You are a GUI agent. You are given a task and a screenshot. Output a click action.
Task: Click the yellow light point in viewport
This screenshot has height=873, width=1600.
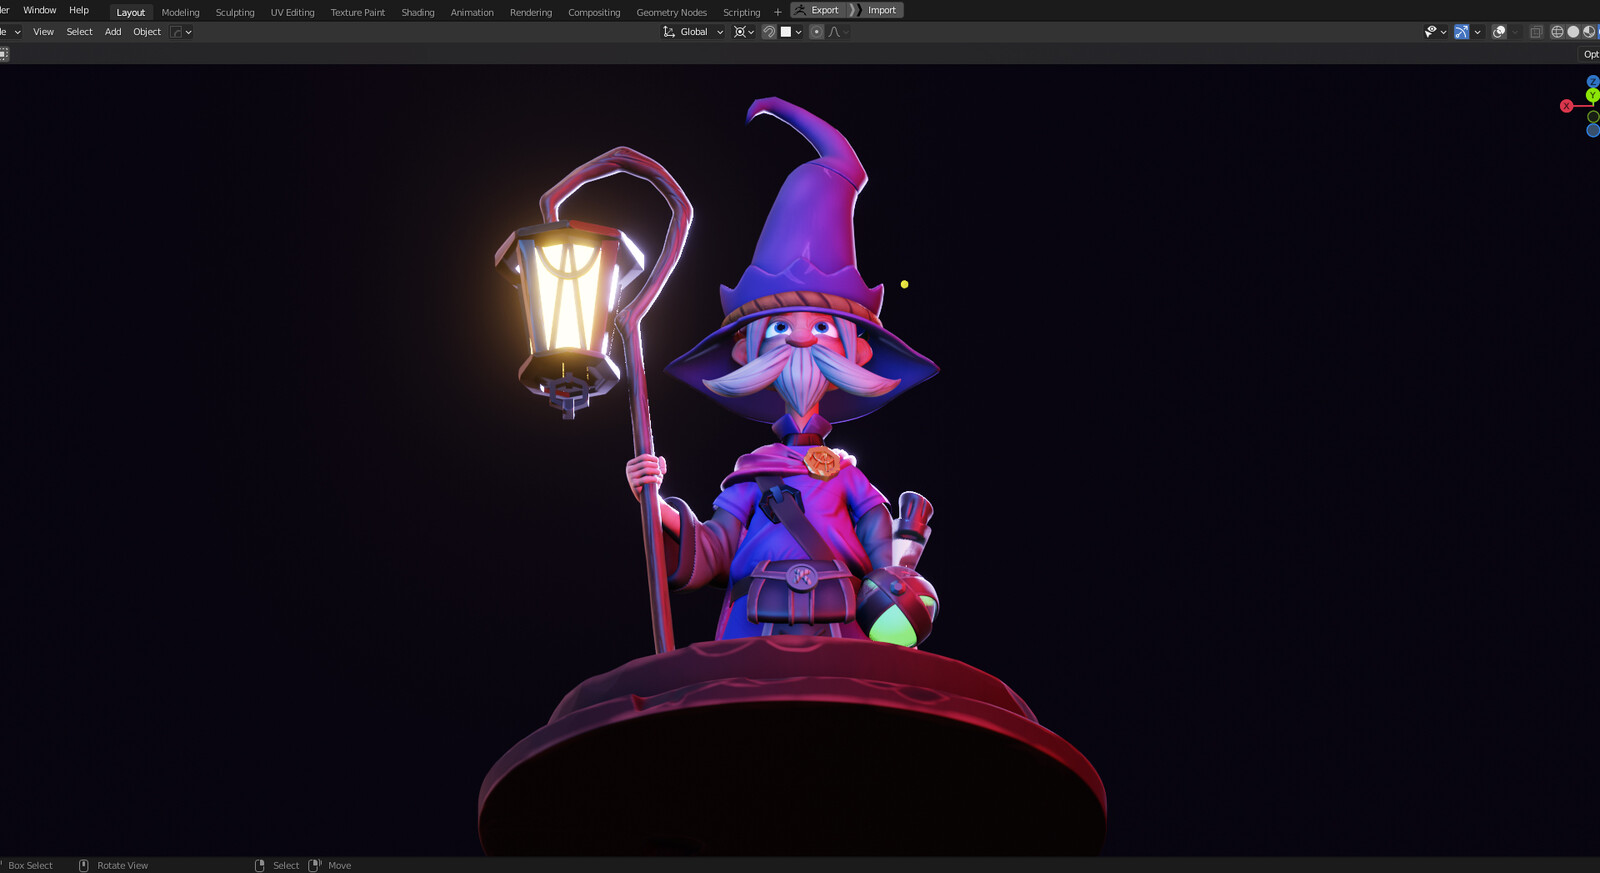pos(905,285)
